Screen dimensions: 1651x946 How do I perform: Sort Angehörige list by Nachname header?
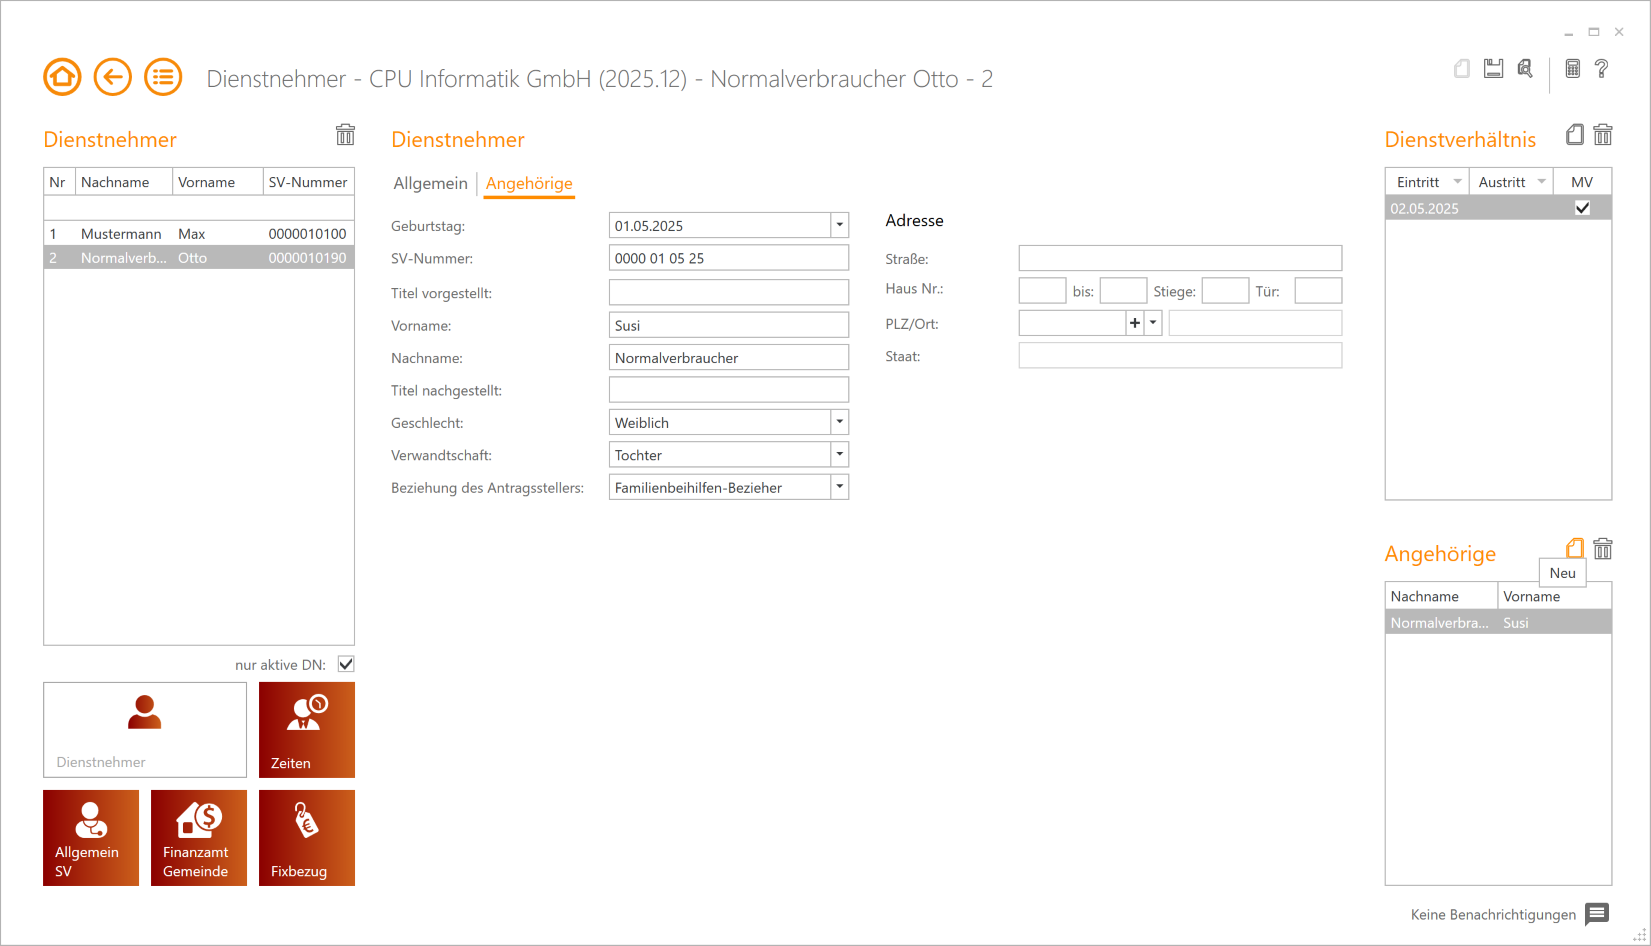click(x=1441, y=596)
